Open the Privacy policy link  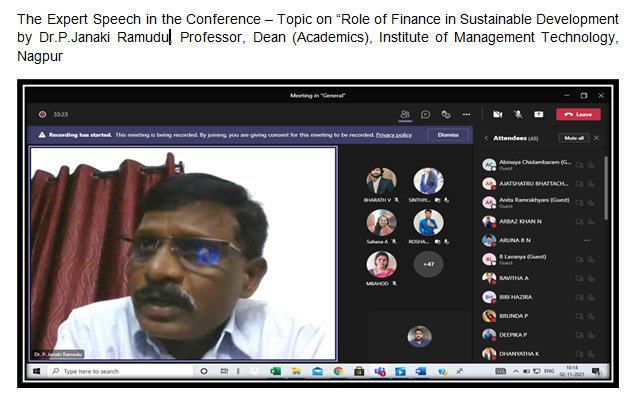(394, 135)
